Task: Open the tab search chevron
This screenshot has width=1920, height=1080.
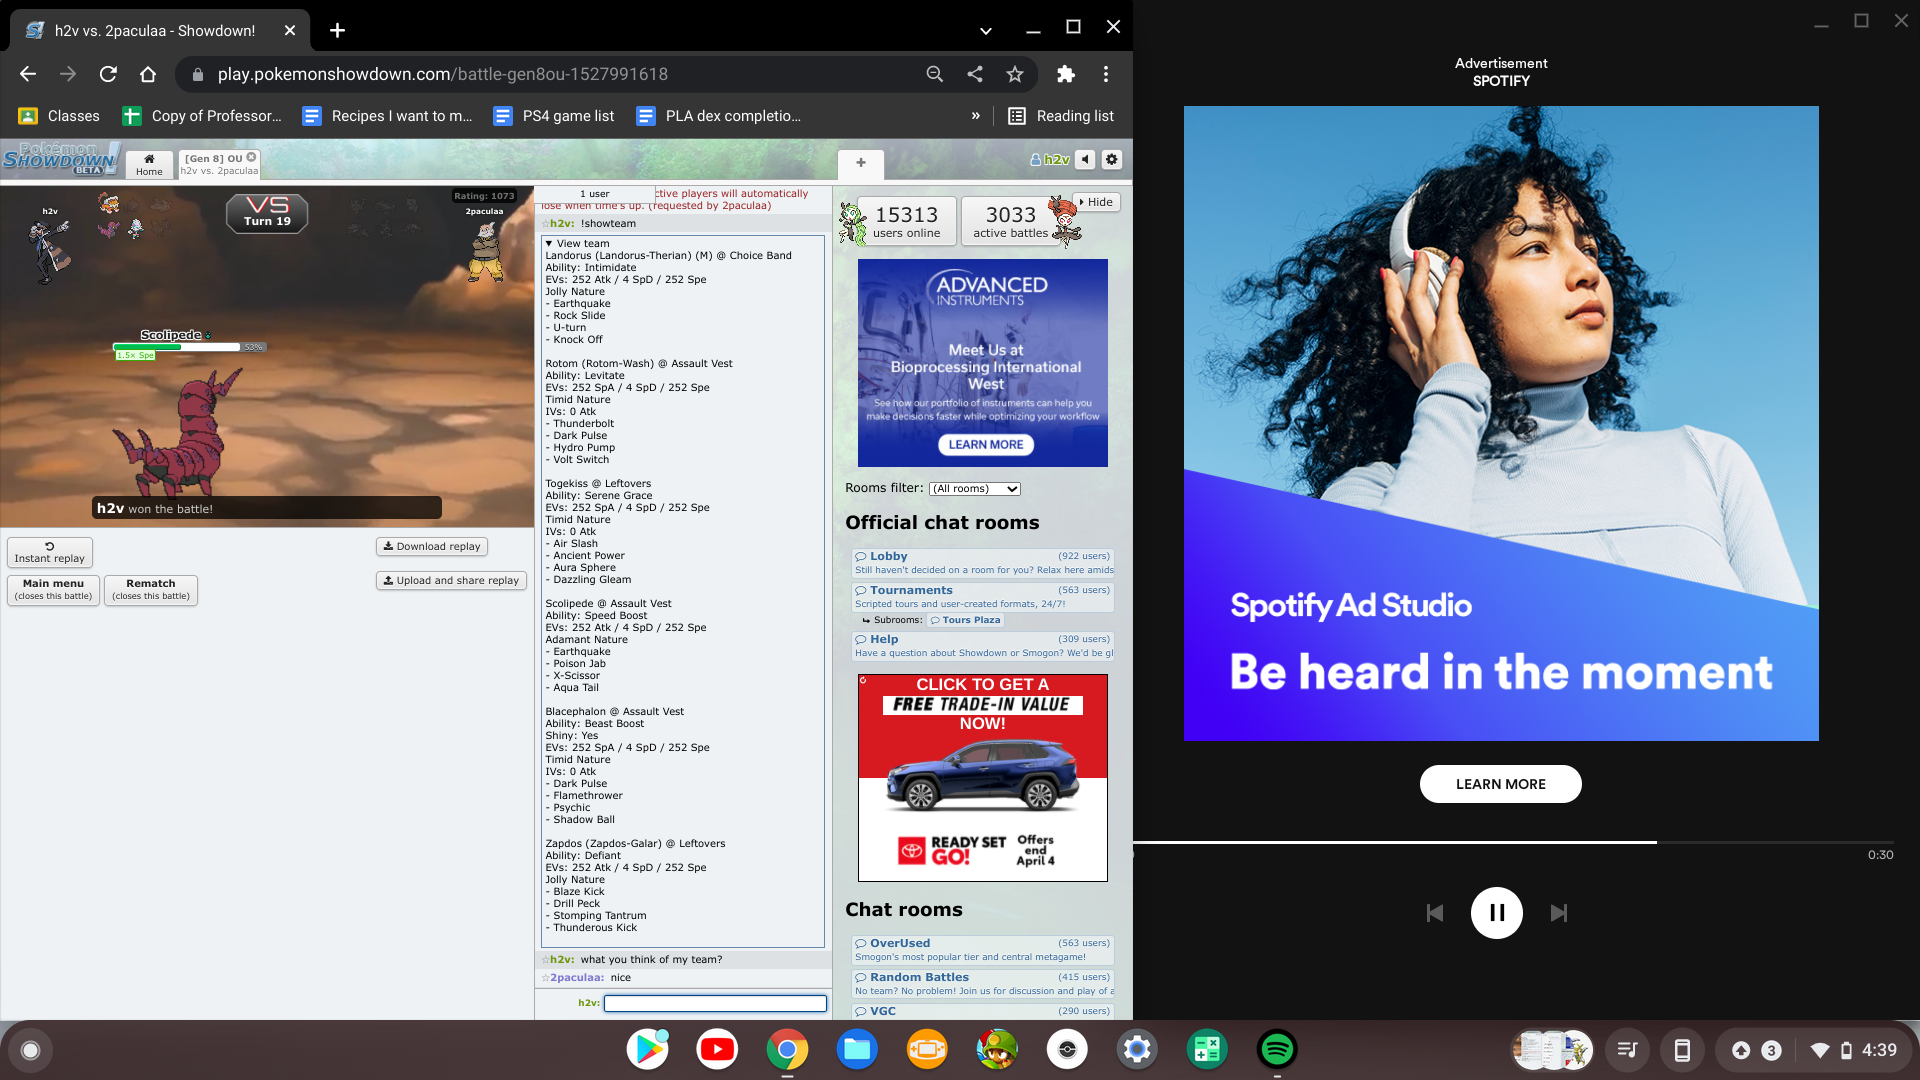Action: (986, 30)
